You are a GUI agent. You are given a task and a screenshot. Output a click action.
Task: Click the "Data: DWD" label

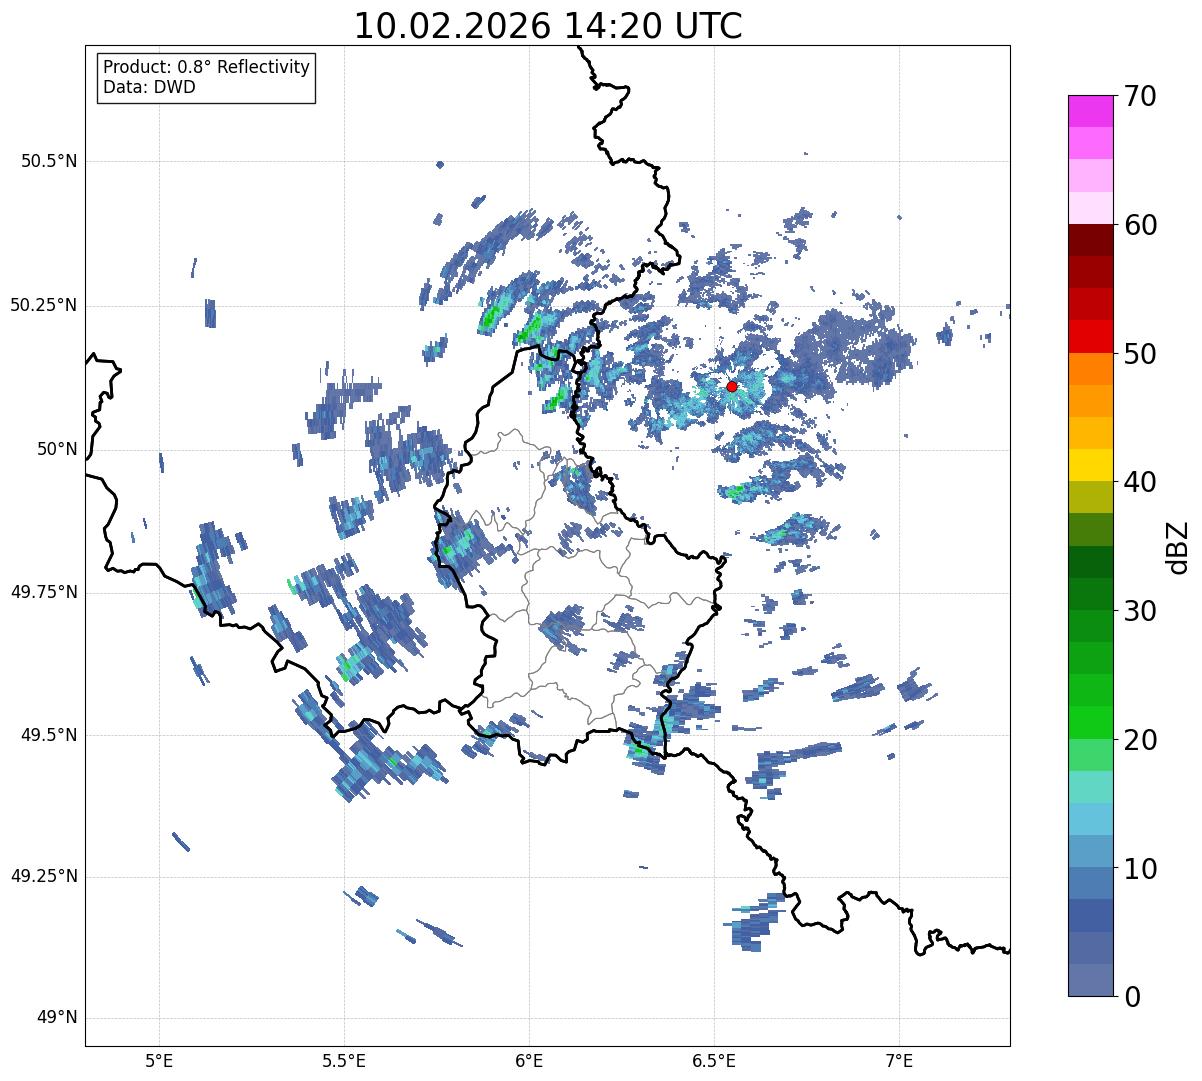[x=149, y=87]
